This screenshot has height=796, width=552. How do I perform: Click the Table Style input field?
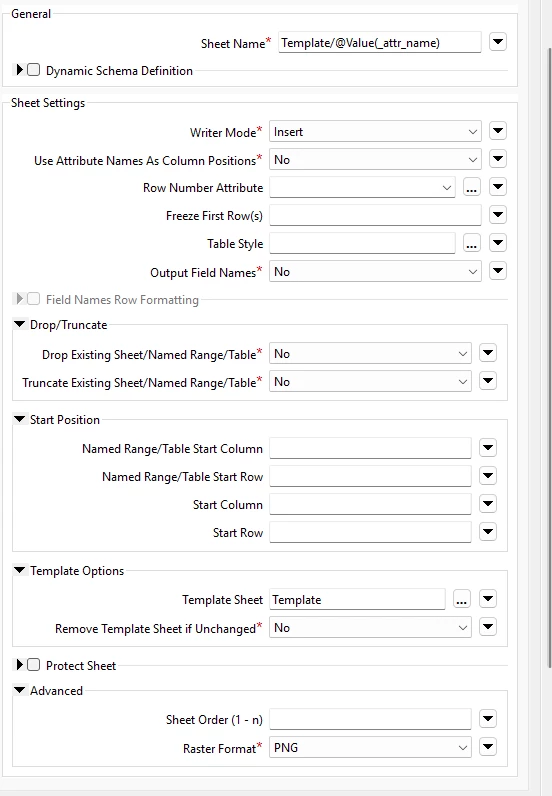click(363, 244)
